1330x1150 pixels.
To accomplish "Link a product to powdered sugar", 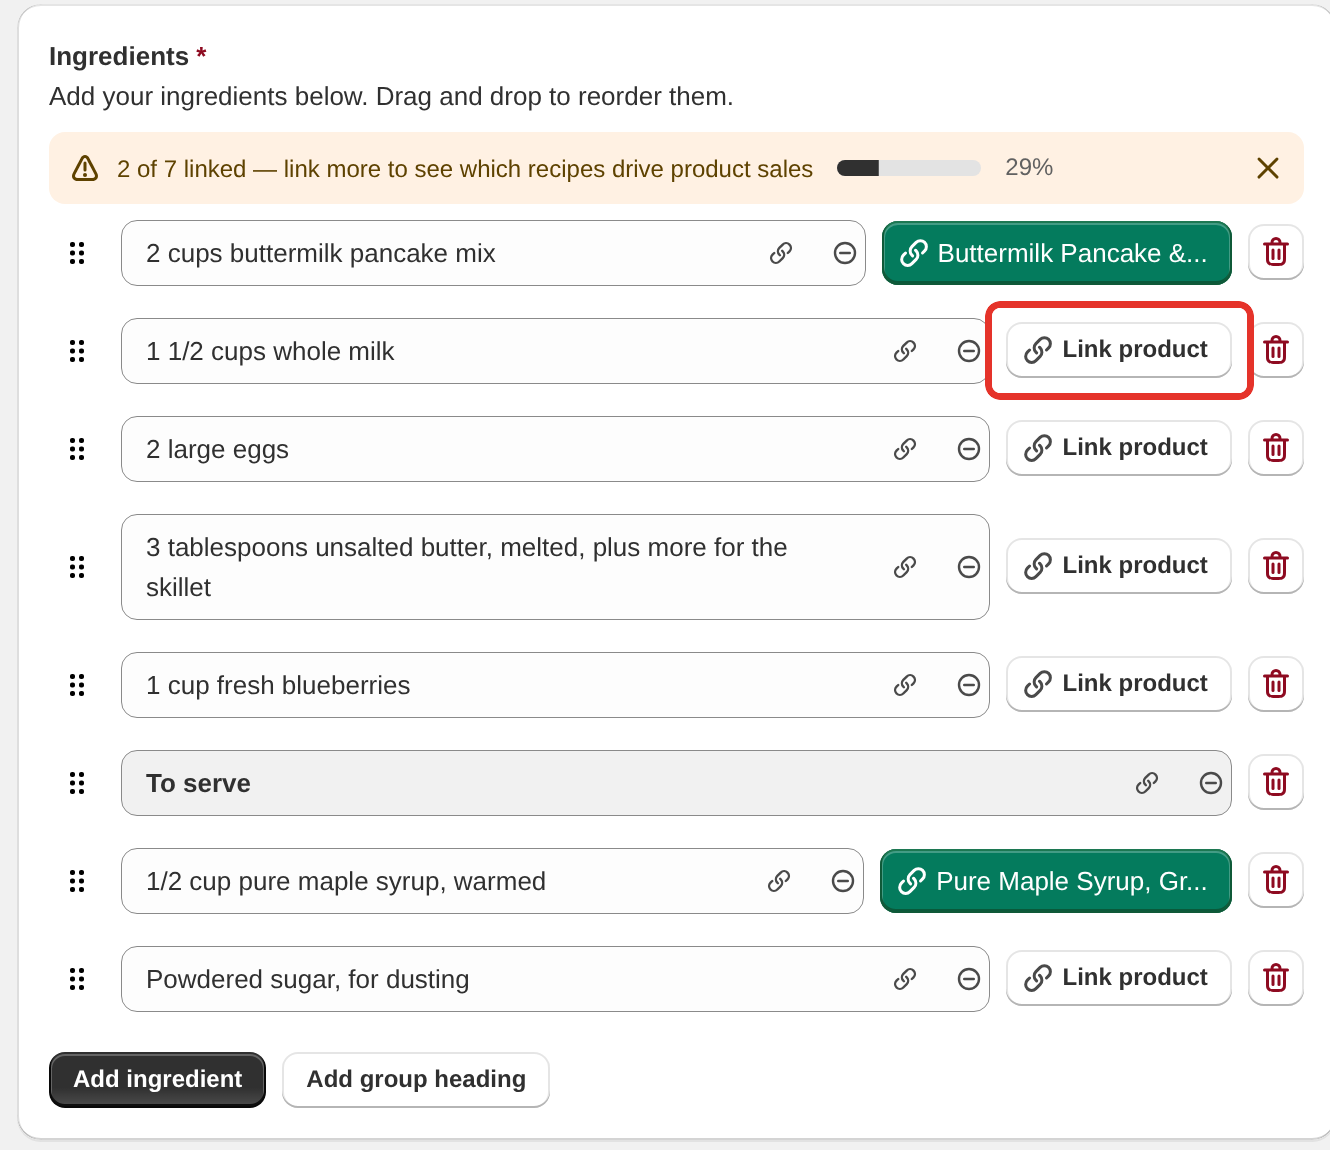I will (1118, 978).
